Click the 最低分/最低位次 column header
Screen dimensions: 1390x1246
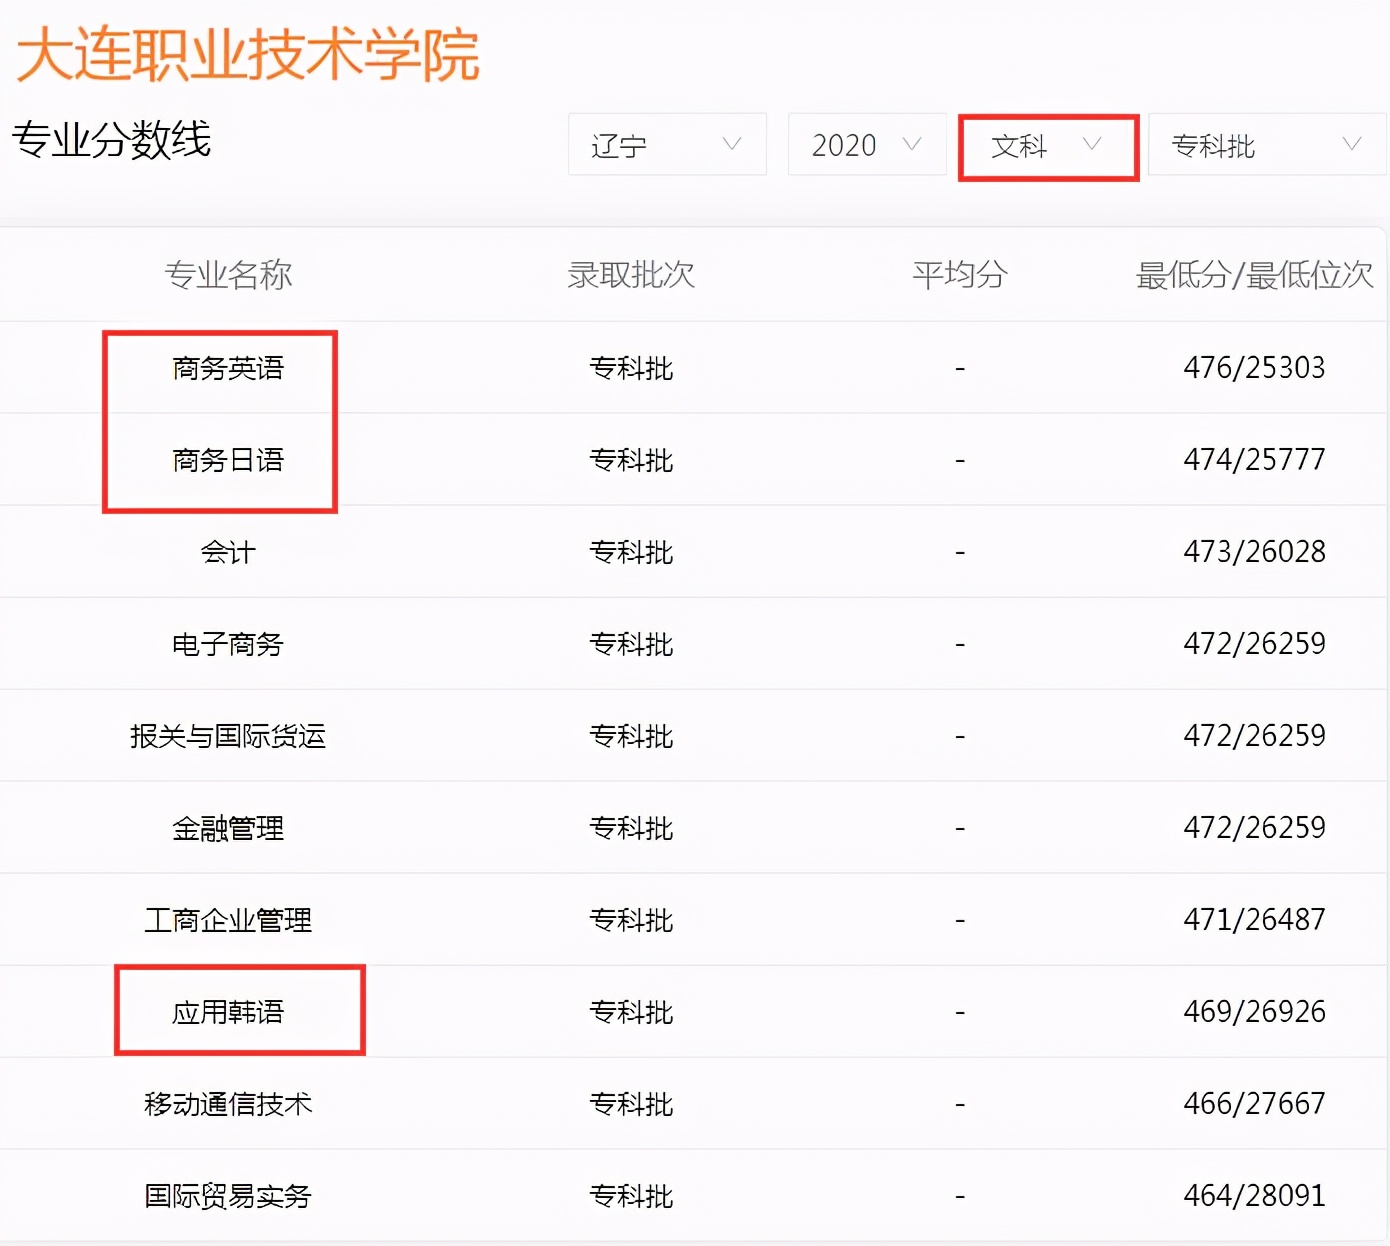[1254, 276]
